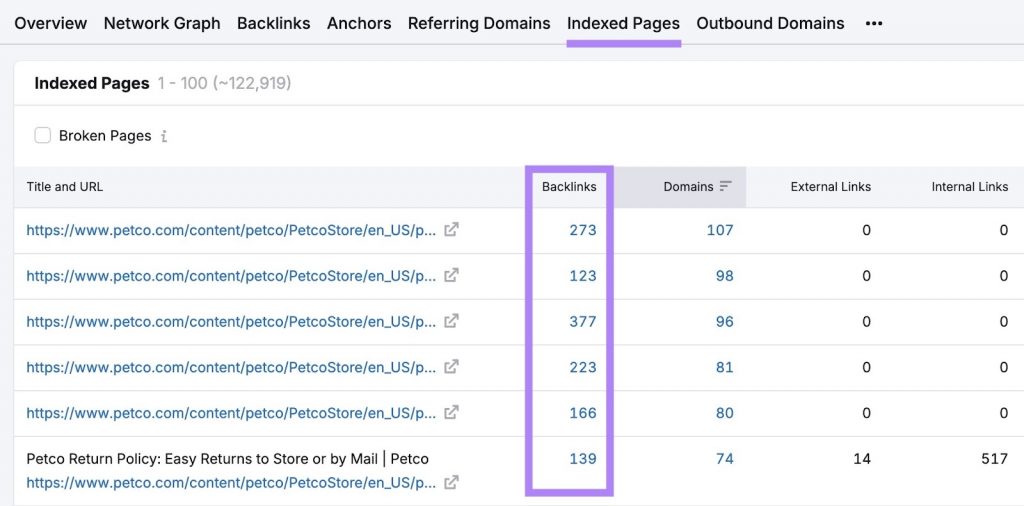This screenshot has width=1024, height=506.
Task: Click sort icon in Domains column header
Action: 726,187
